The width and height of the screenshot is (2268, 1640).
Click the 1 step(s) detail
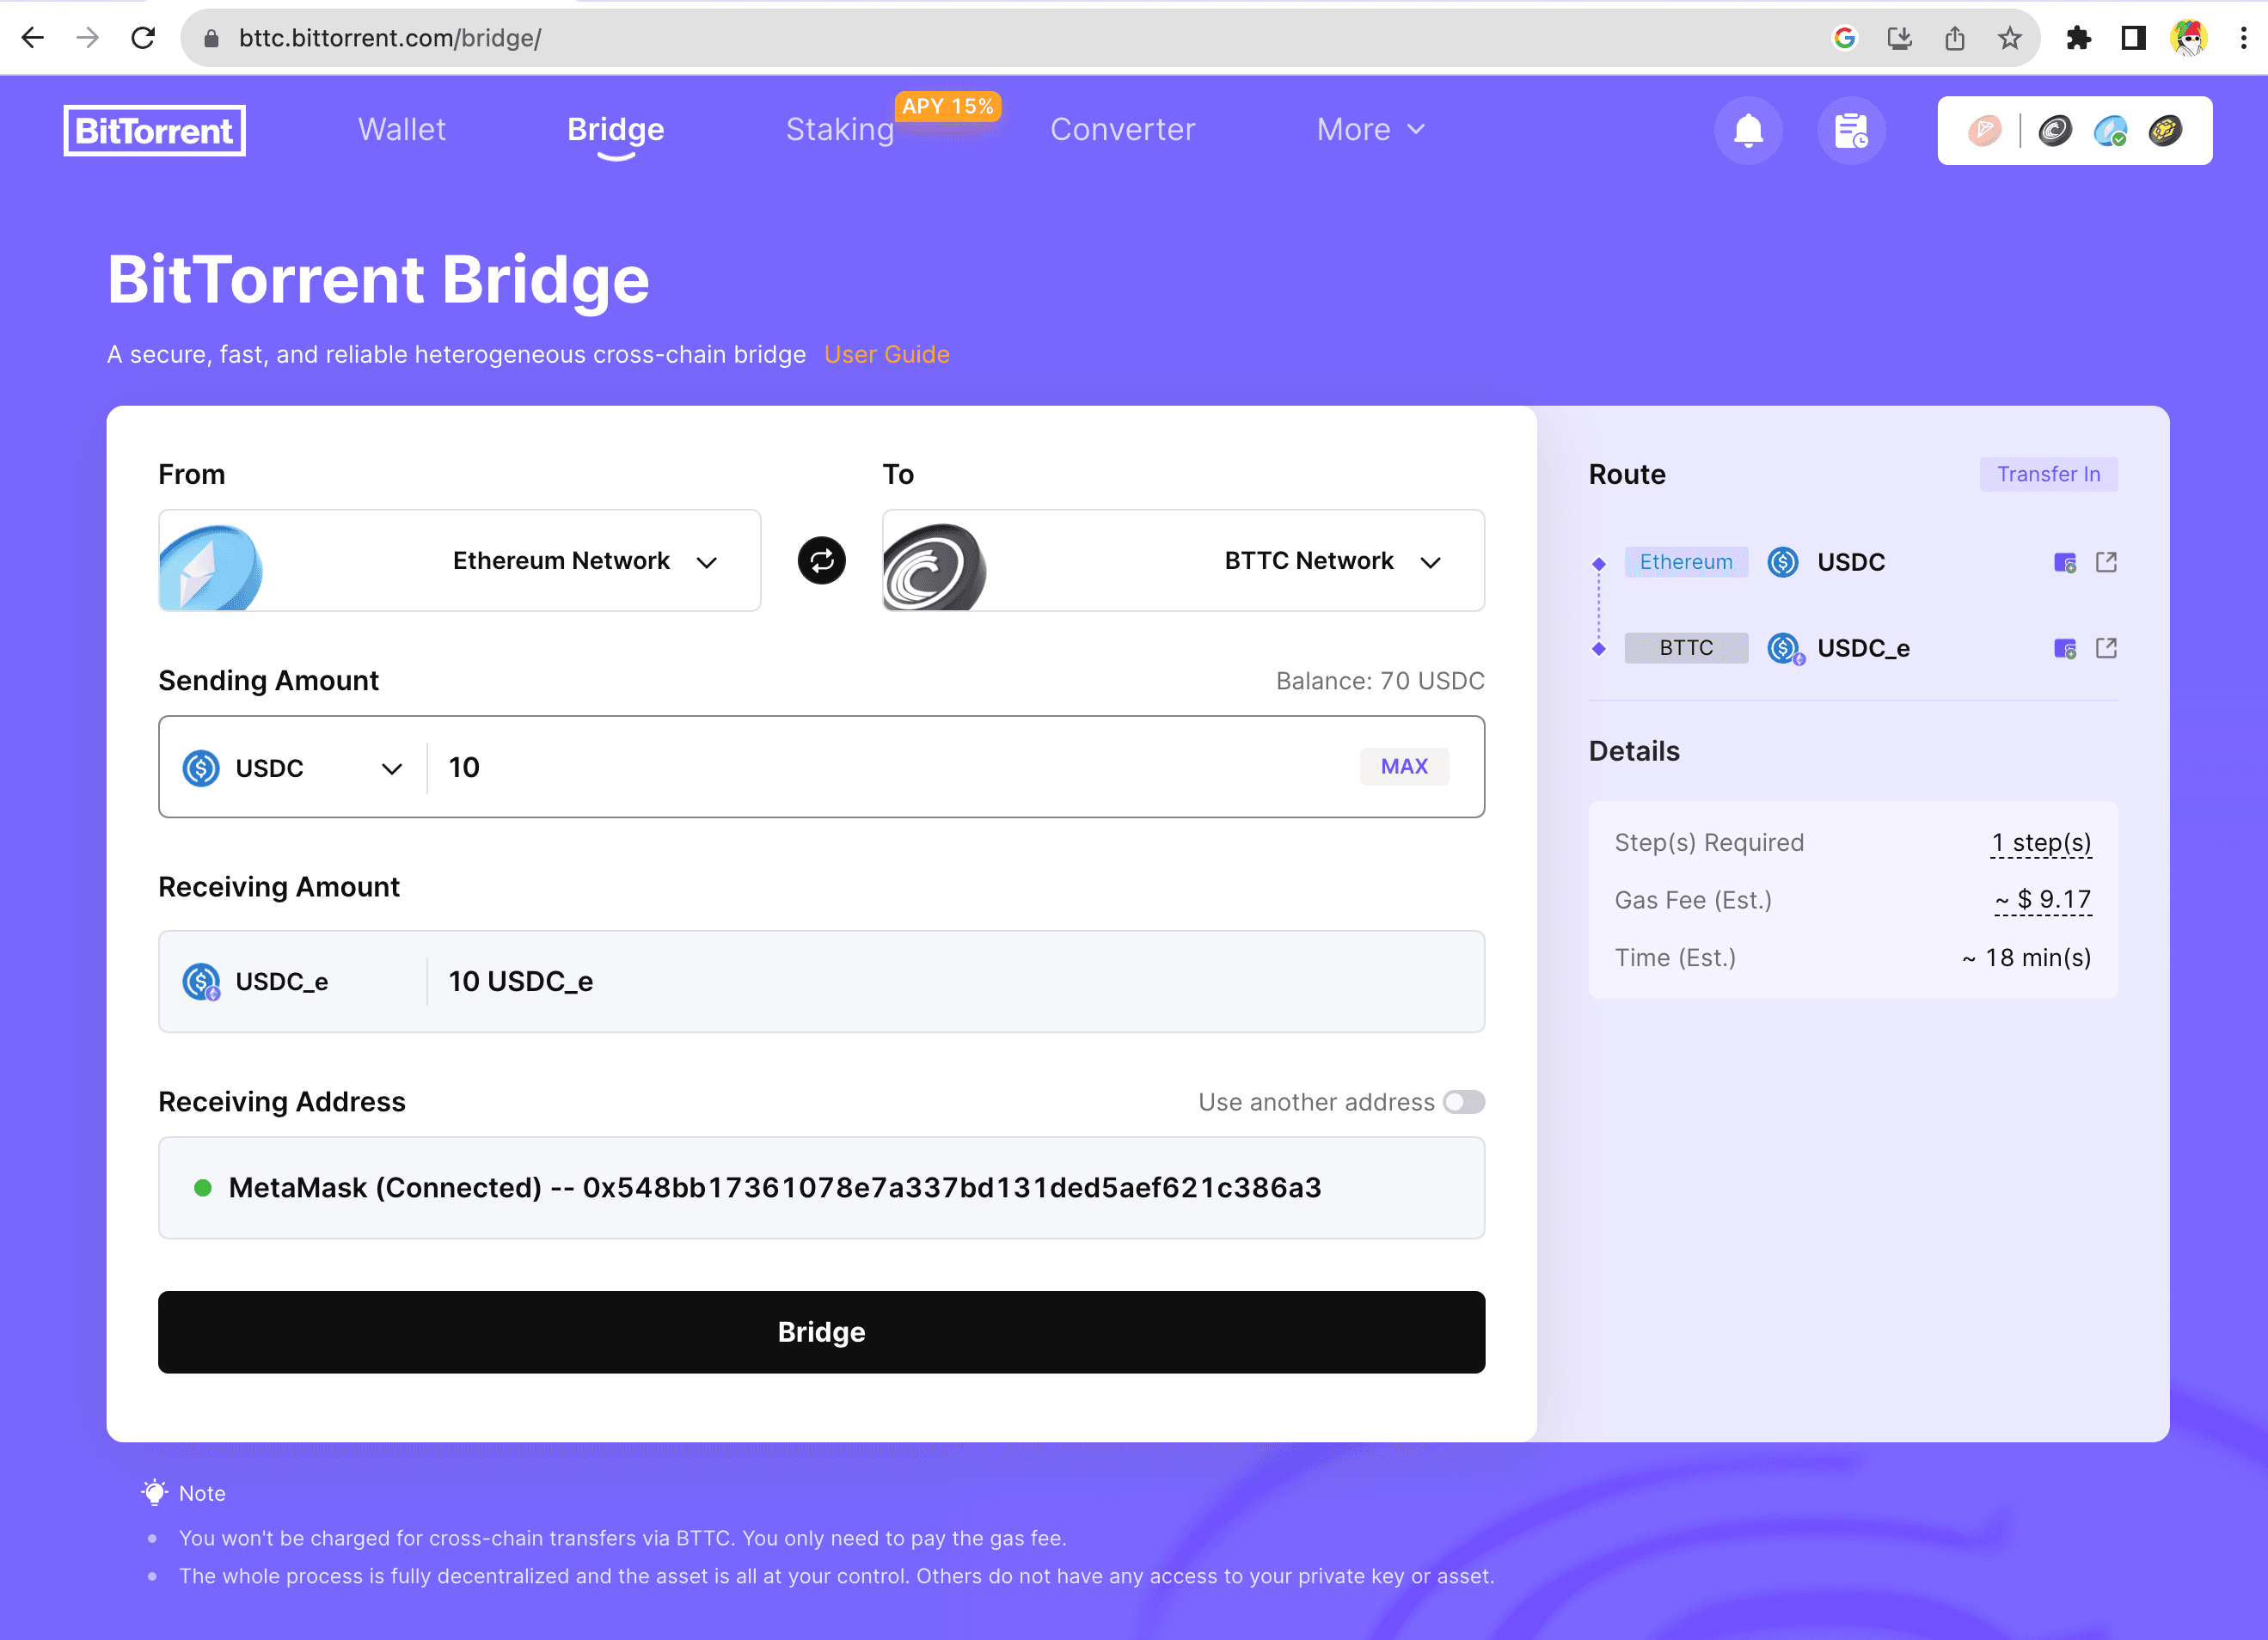click(x=2041, y=843)
